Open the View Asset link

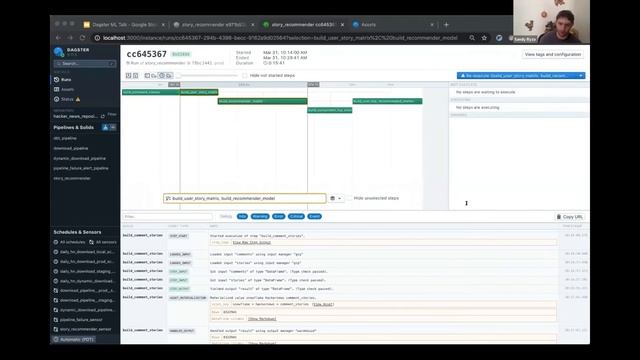(x=322, y=304)
